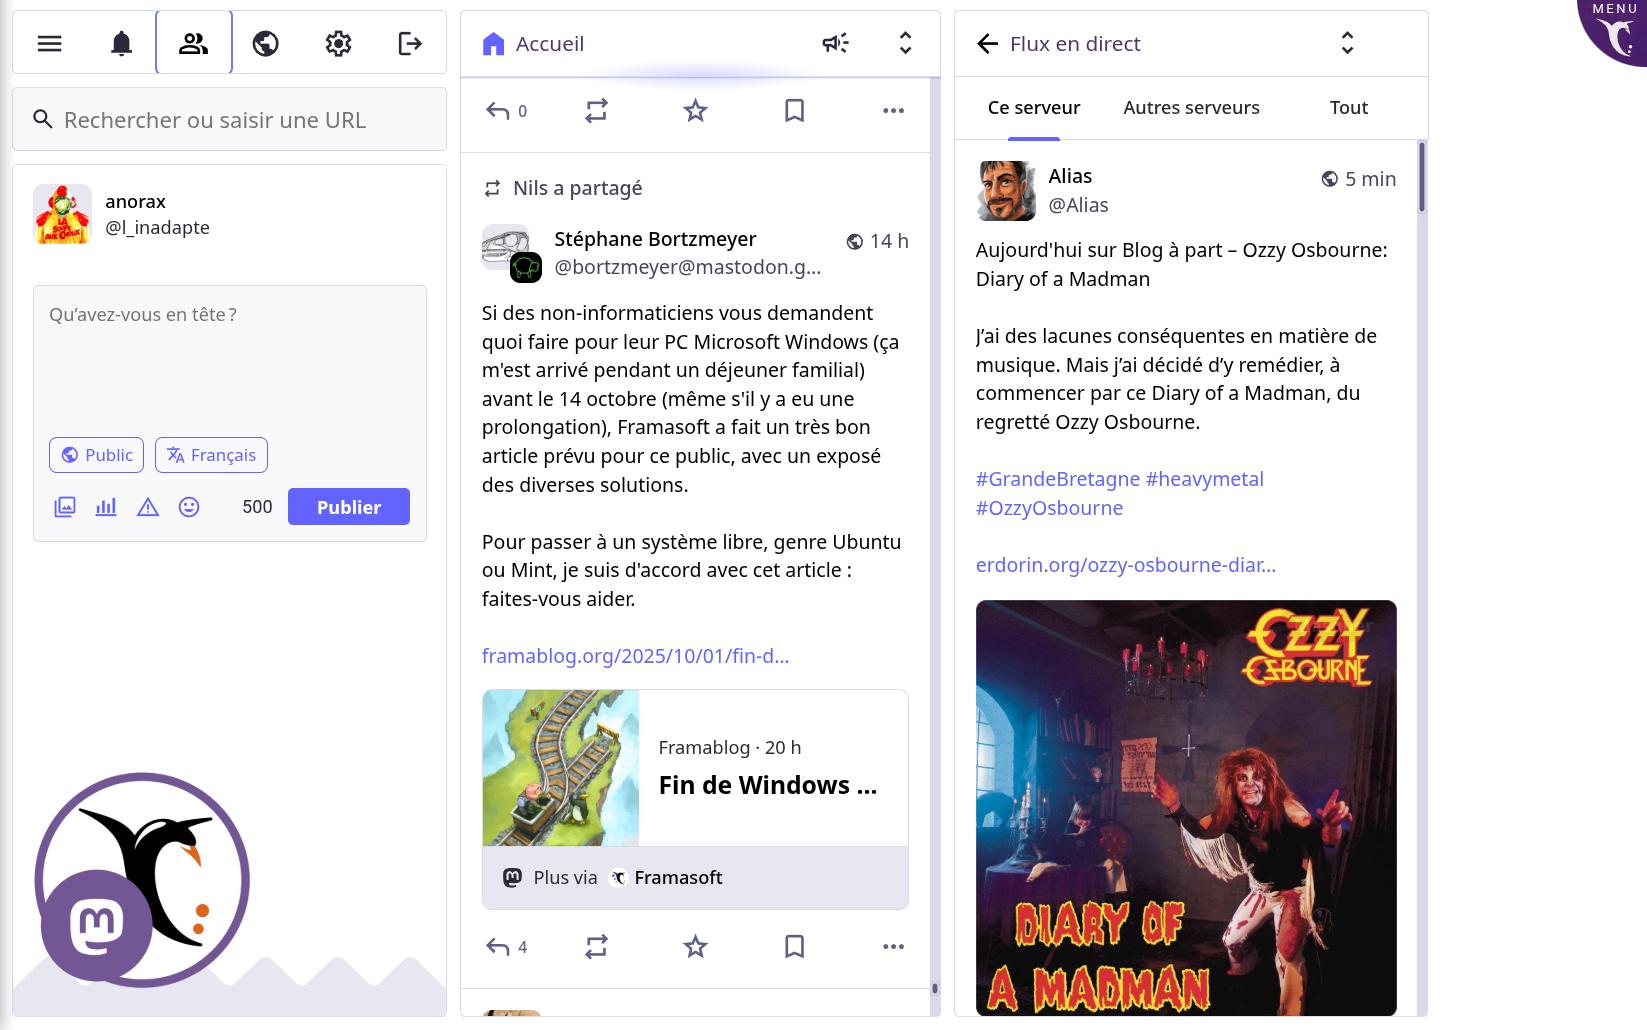
Task: Favorite Stéphane Bortzmeyer's post with the star
Action: 695,946
